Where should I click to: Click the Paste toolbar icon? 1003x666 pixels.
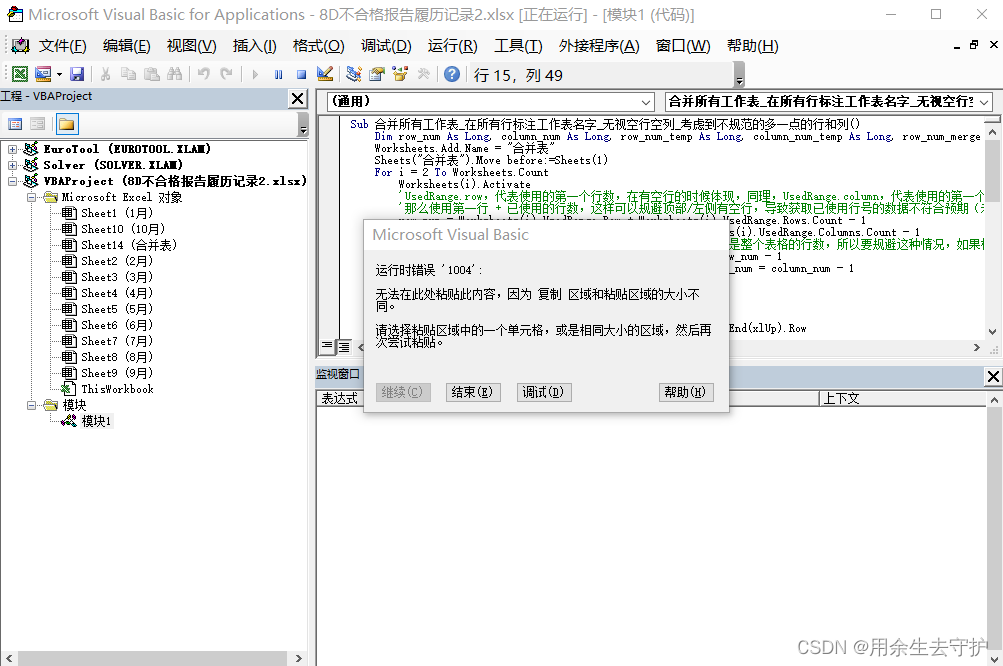pyautogui.click(x=152, y=74)
